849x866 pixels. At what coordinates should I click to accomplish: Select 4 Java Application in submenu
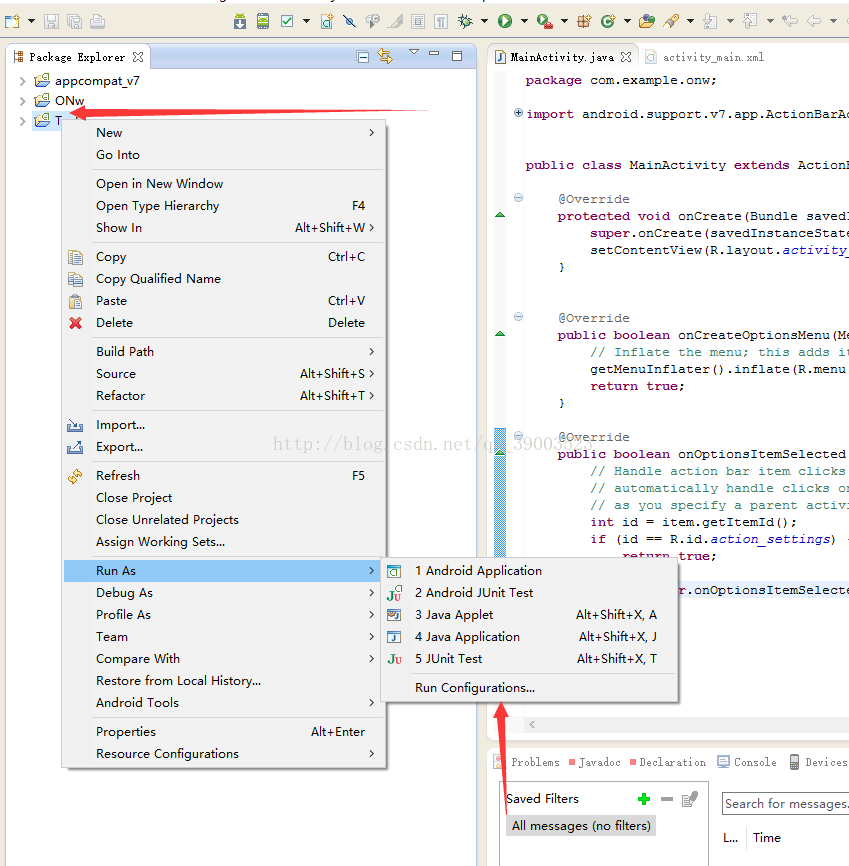point(529,637)
